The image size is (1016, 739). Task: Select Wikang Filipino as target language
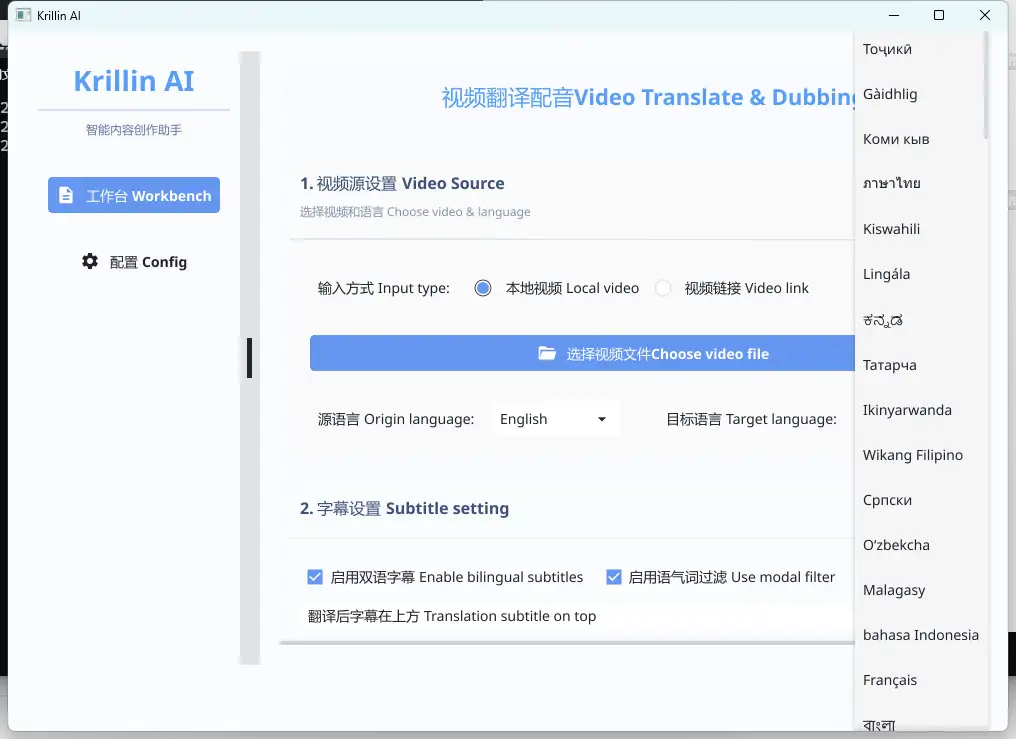pos(912,455)
